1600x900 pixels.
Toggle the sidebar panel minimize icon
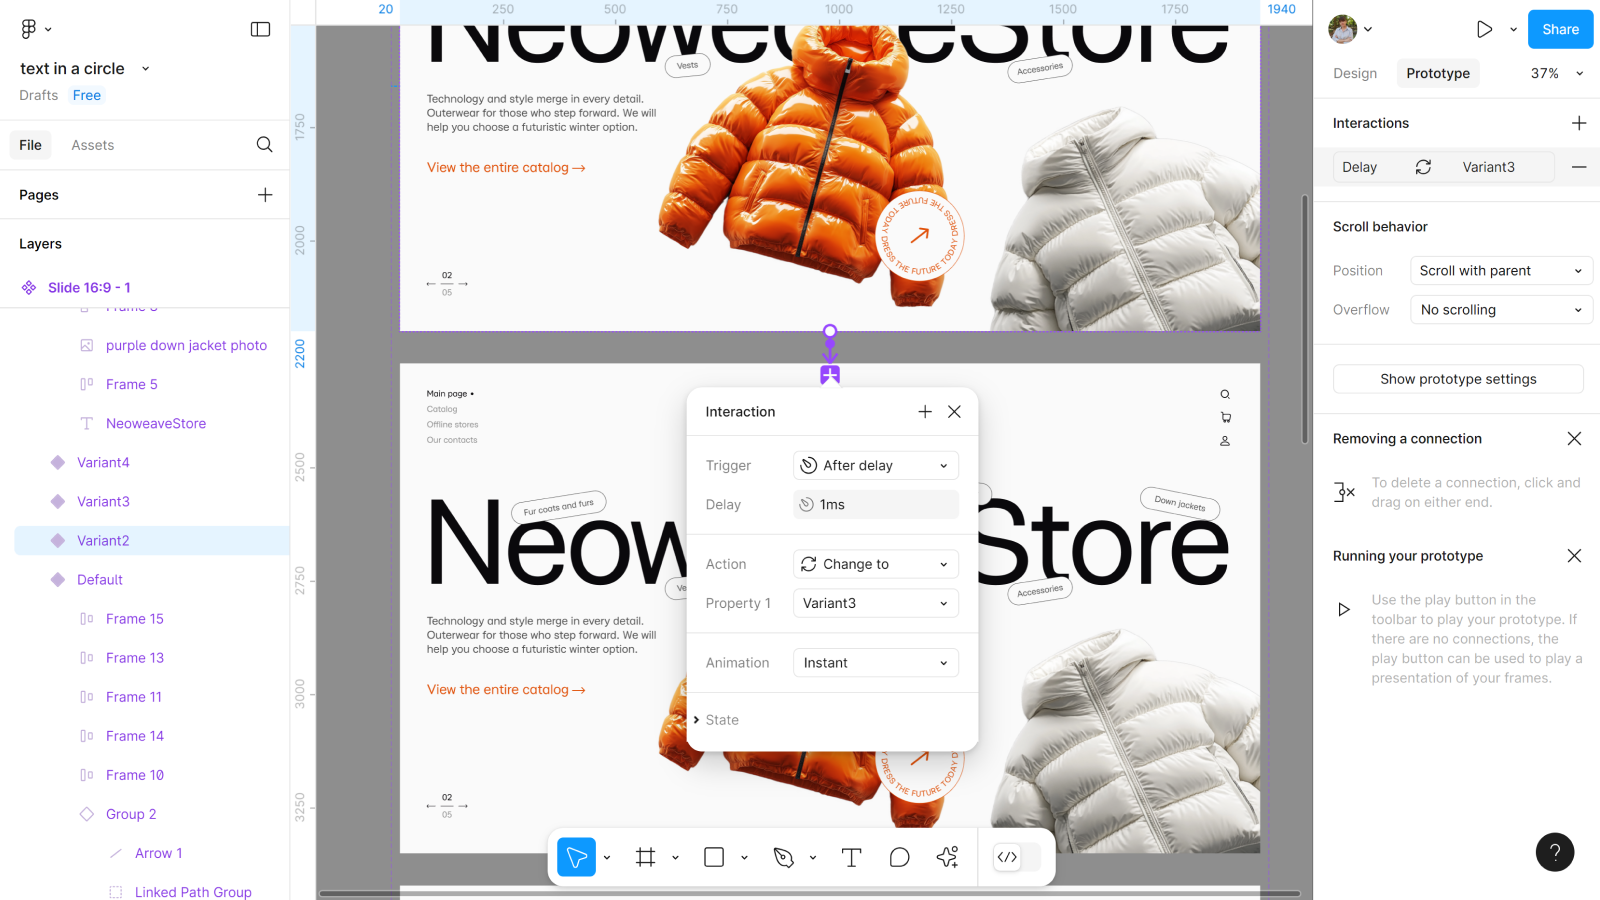(260, 29)
